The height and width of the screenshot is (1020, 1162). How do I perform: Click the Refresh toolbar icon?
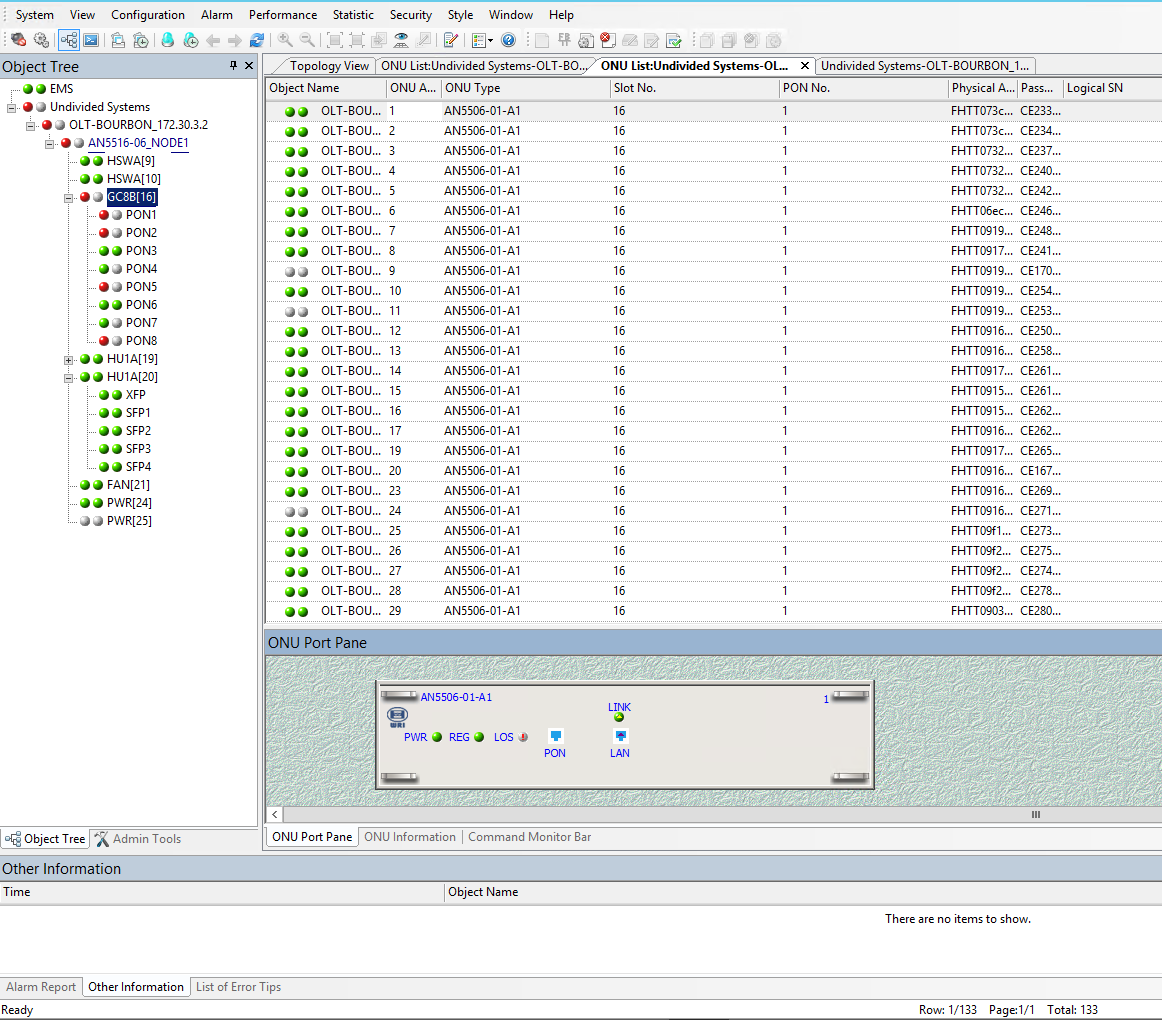[258, 40]
